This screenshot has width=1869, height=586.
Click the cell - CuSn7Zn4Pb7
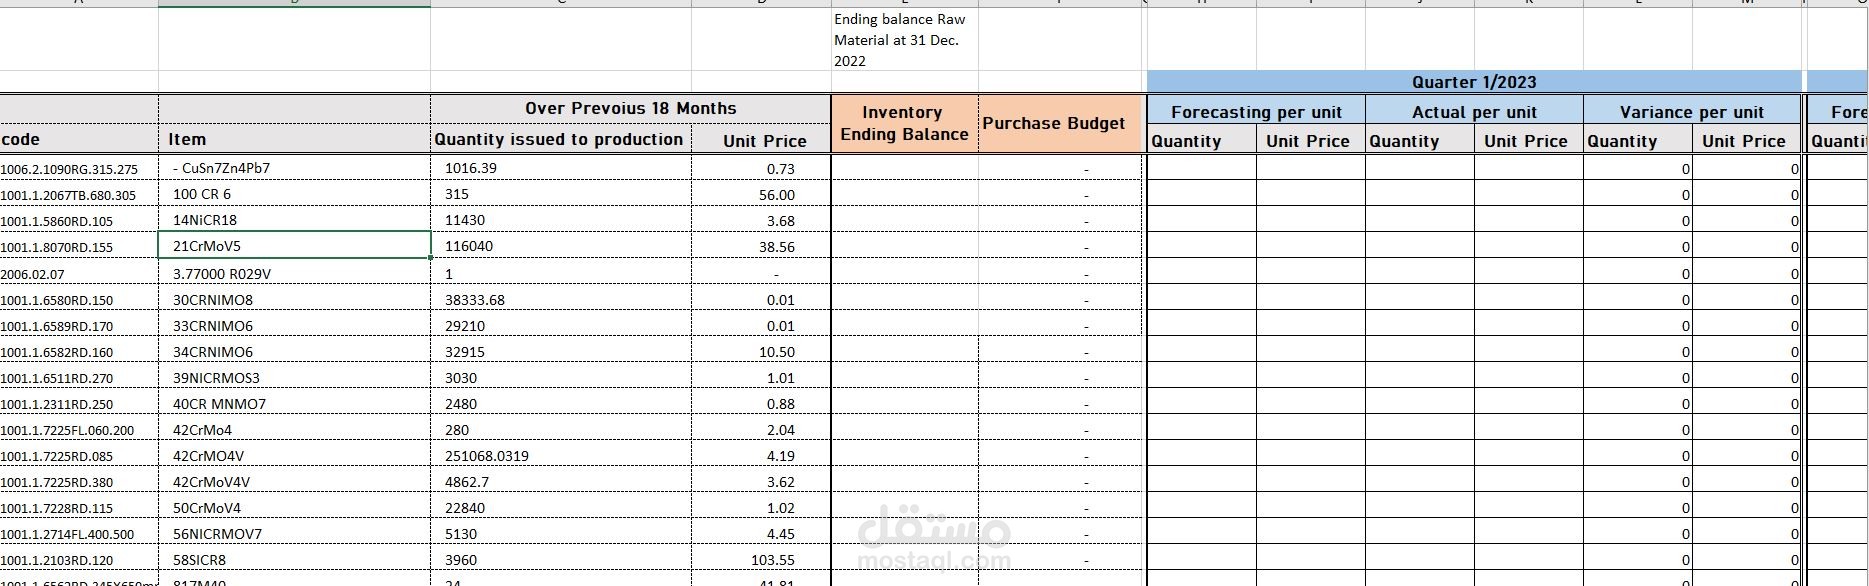point(294,168)
